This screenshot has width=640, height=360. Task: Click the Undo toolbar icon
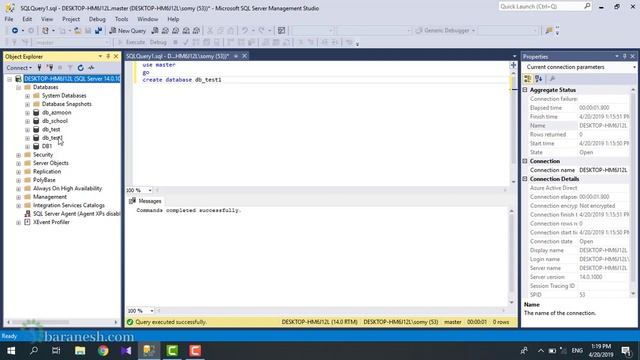245,31
